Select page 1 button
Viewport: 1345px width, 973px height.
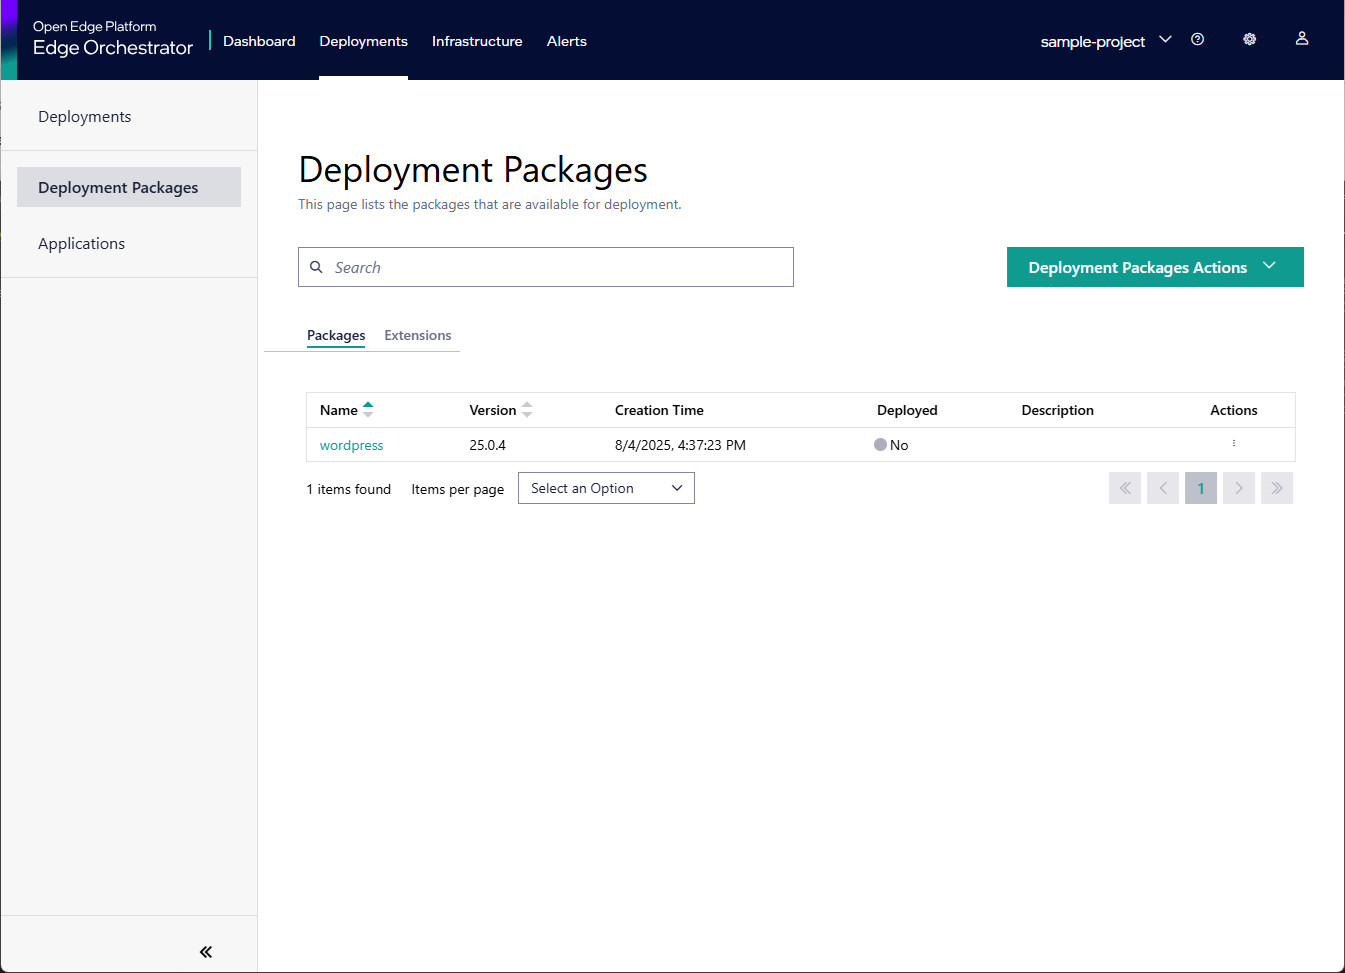[x=1200, y=488]
